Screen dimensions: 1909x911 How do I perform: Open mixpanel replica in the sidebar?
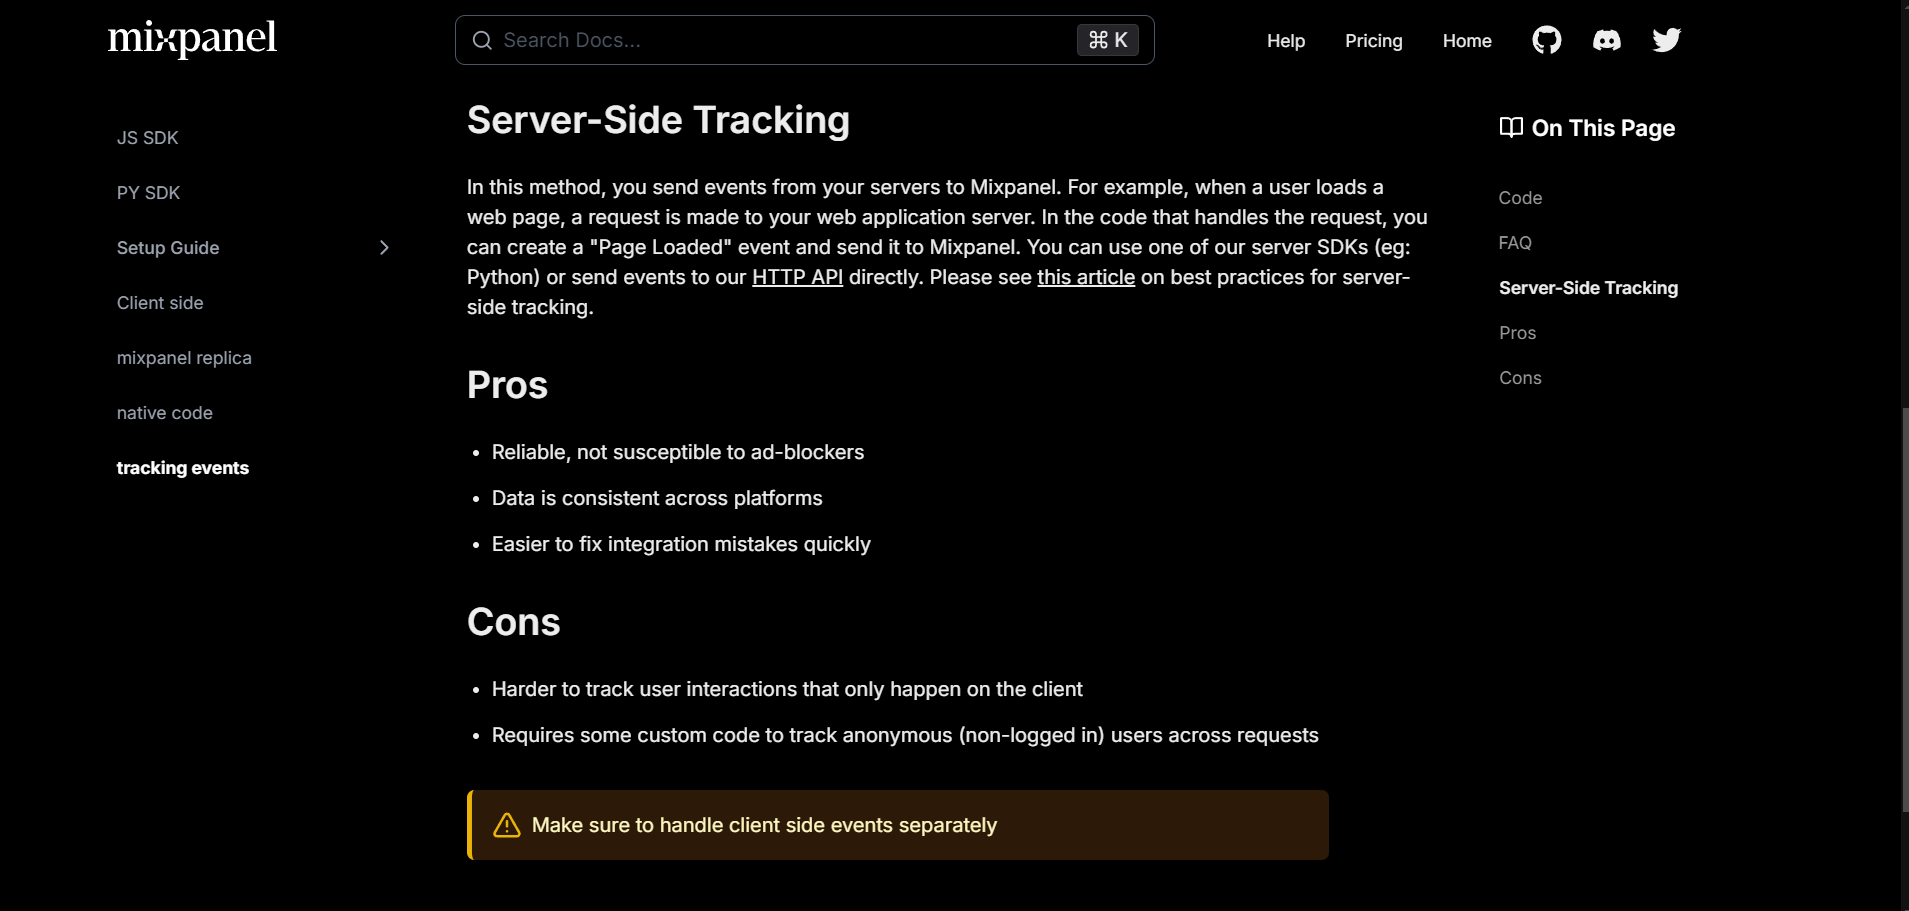point(184,358)
